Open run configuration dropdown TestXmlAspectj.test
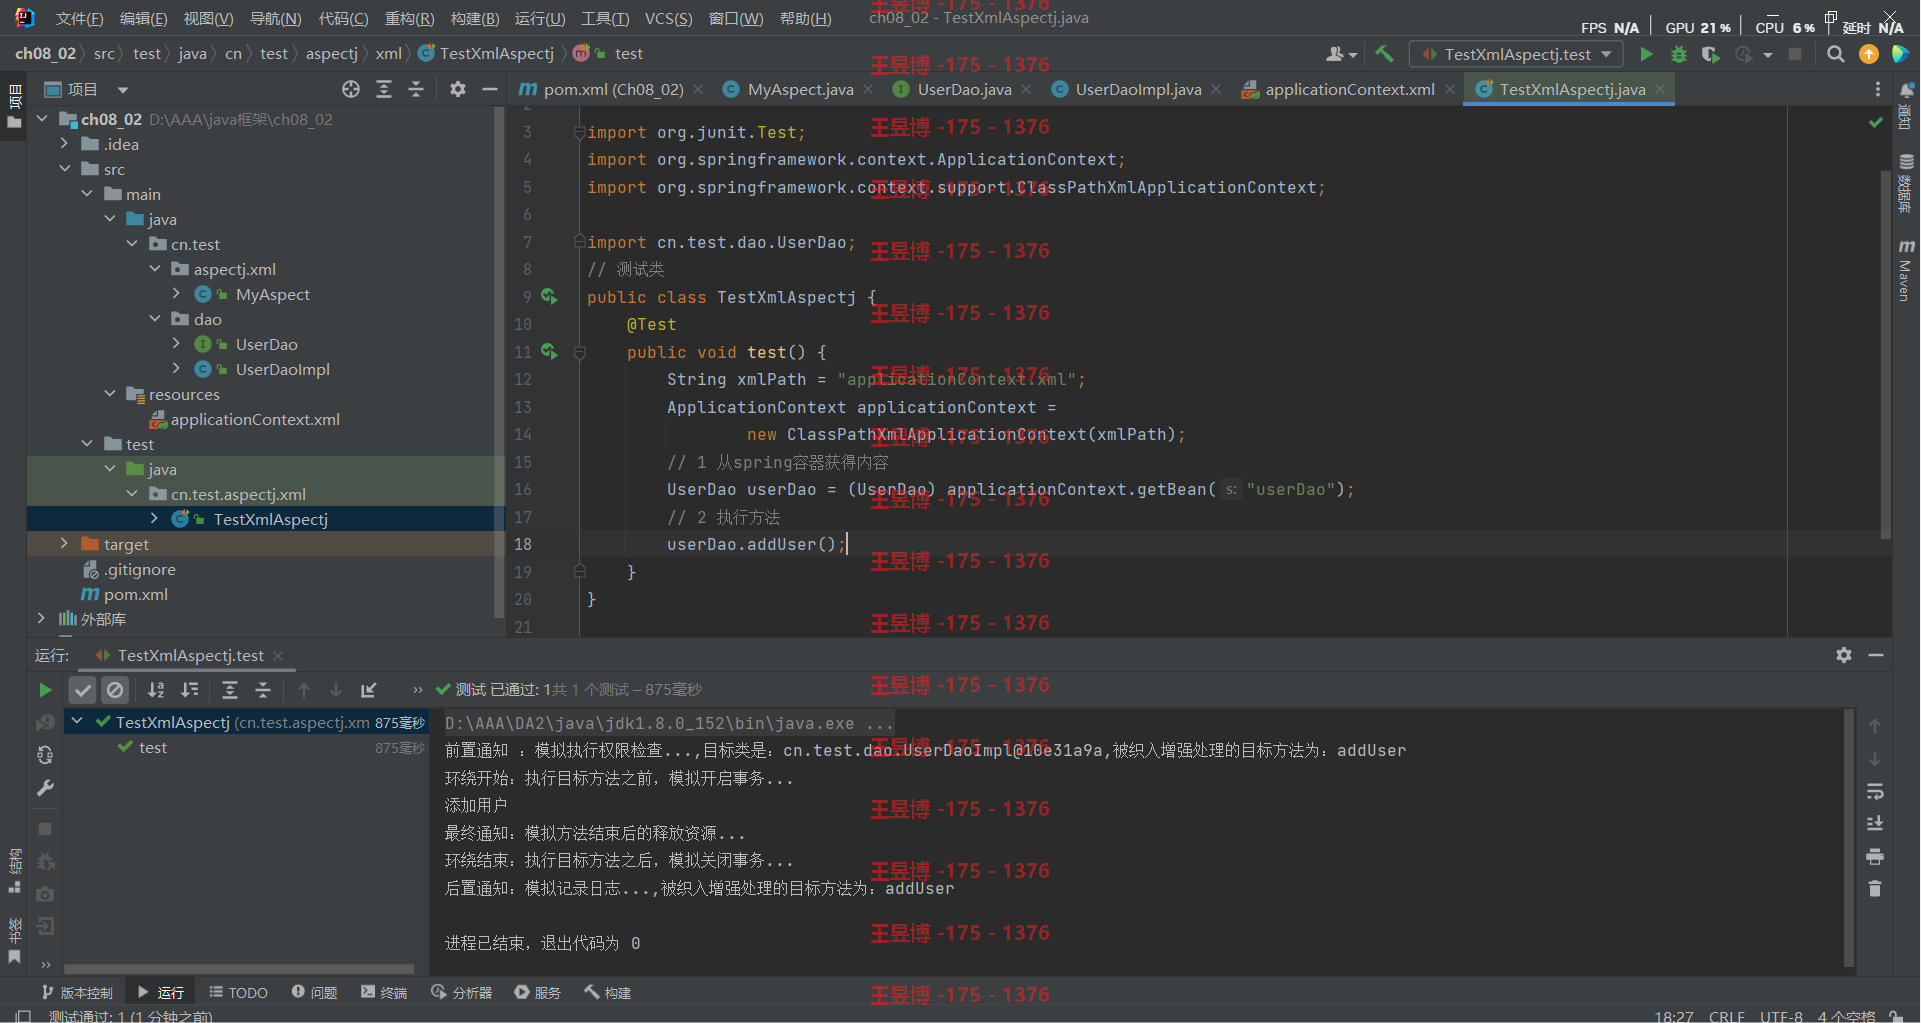The image size is (1921, 1023). tap(1516, 54)
